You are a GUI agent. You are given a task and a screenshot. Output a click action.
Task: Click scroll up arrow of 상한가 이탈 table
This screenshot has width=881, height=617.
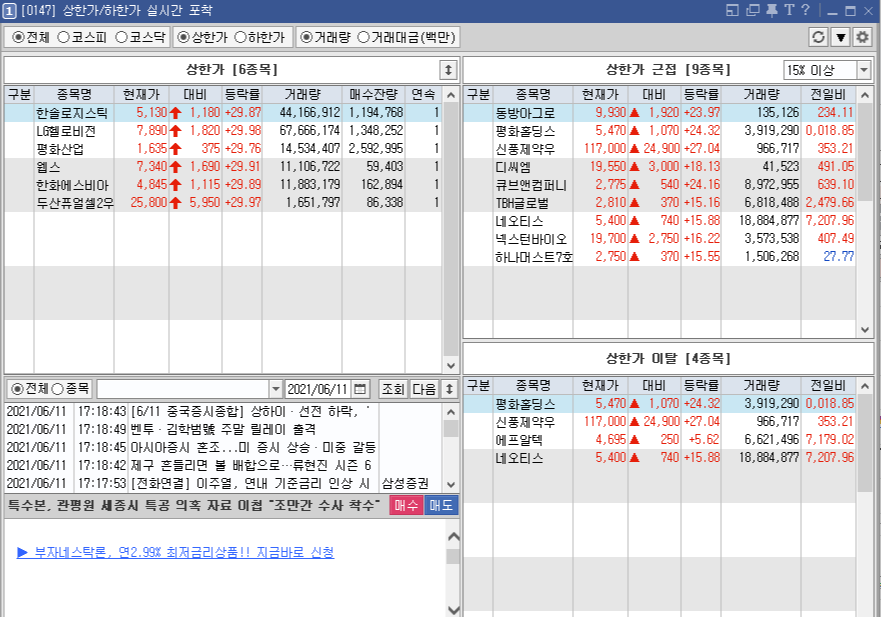tap(865, 386)
